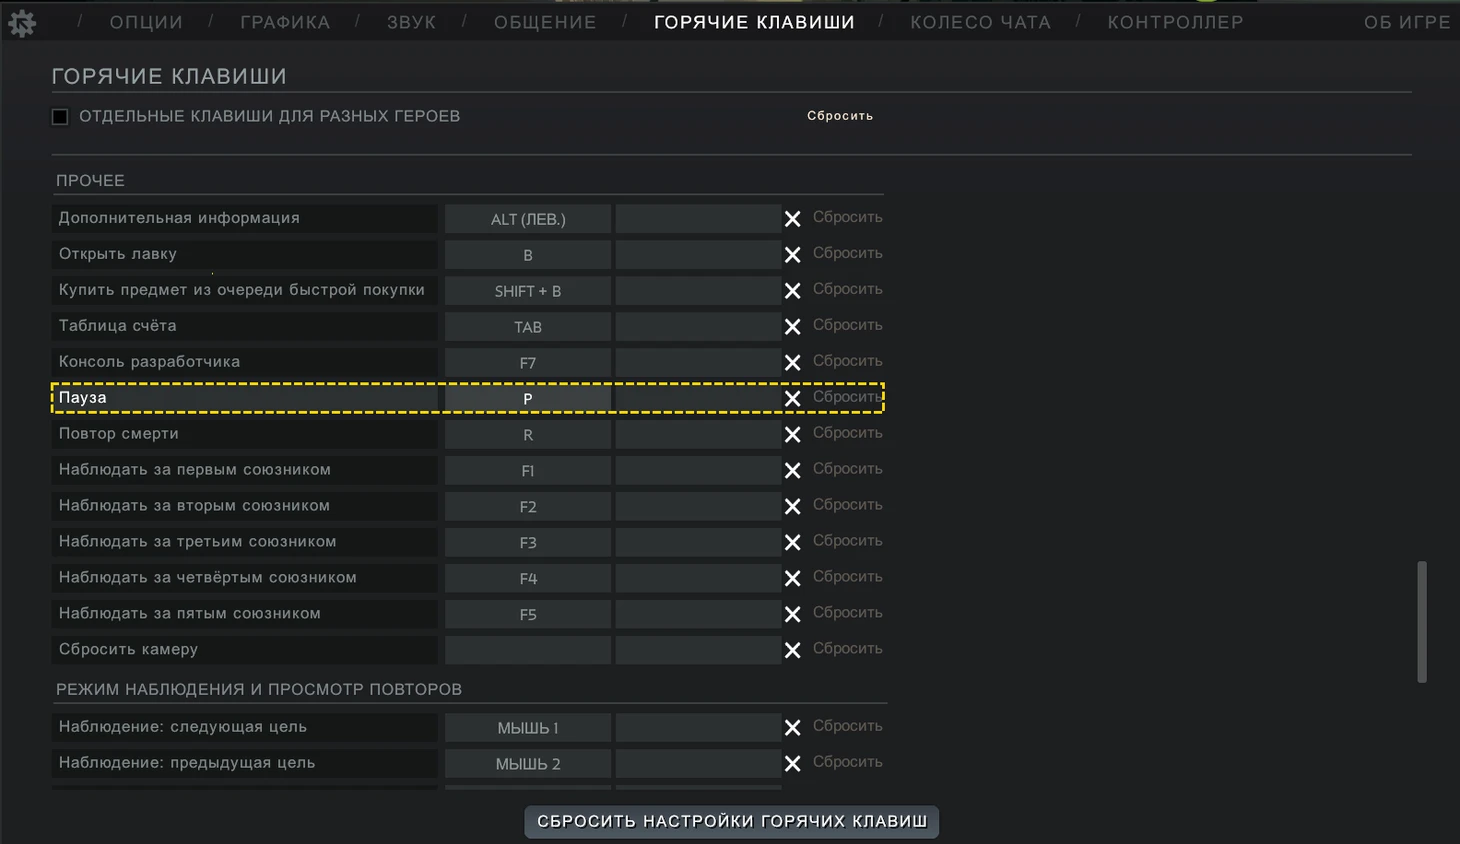Image resolution: width=1460 pixels, height=844 pixels.
Task: Clear Сбросить камеру binding via X icon
Action: pos(792,651)
